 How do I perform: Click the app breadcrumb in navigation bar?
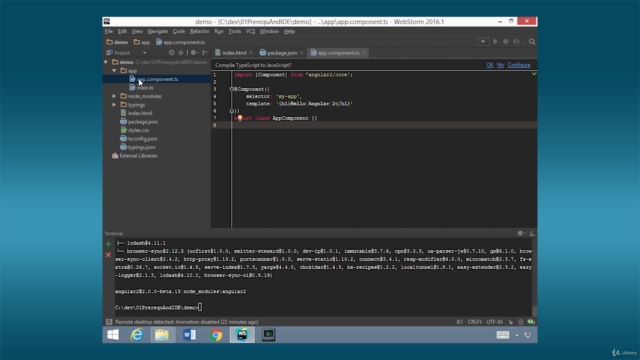coord(142,42)
